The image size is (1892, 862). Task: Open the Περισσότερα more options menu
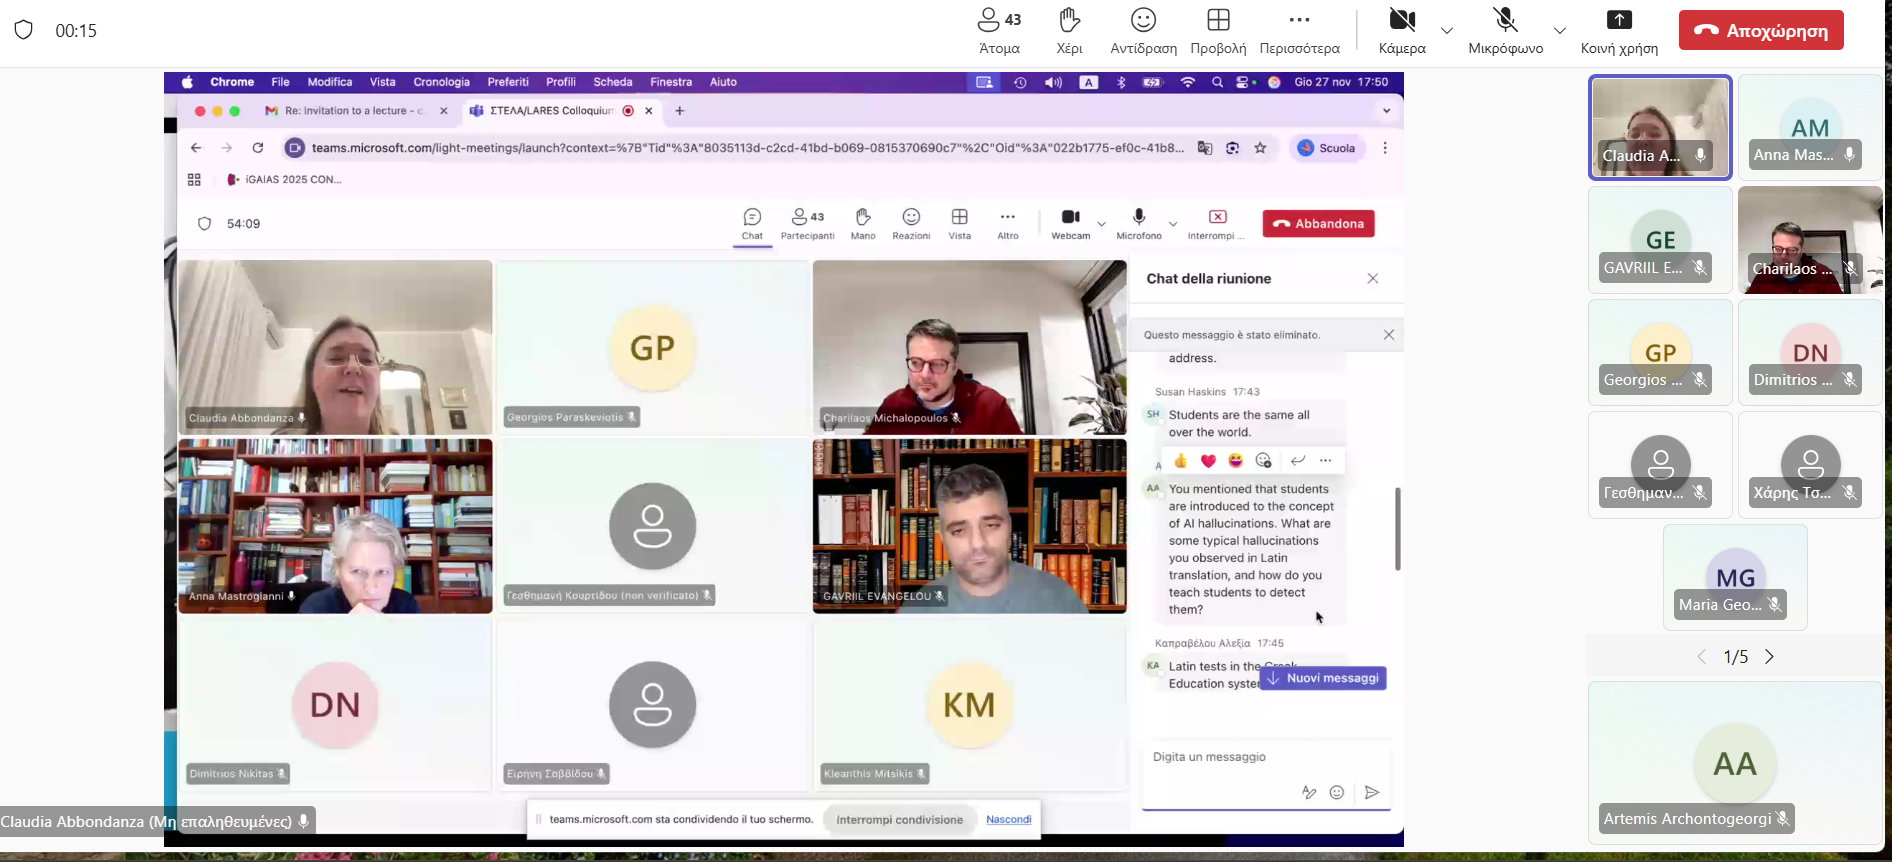pyautogui.click(x=1299, y=31)
